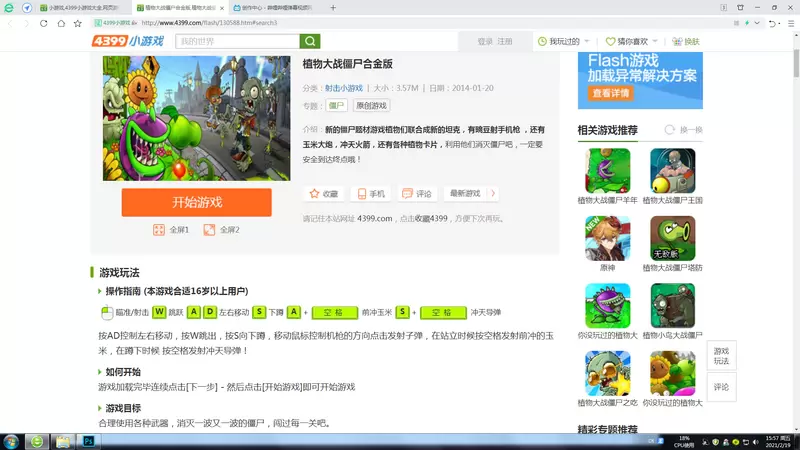Click 查看详情 on the Flash banner
Image resolution: width=800 pixels, height=450 pixels.
coord(611,93)
